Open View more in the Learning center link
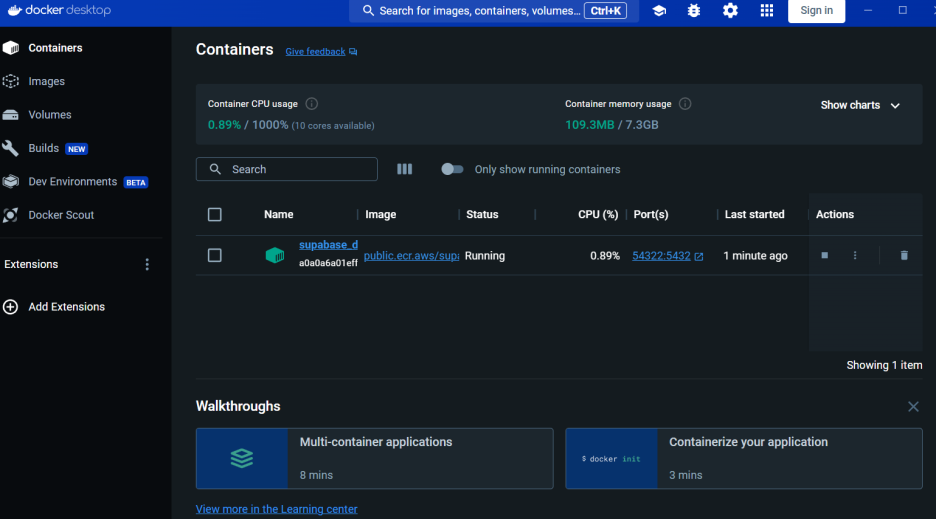The width and height of the screenshot is (936, 519). (276, 509)
